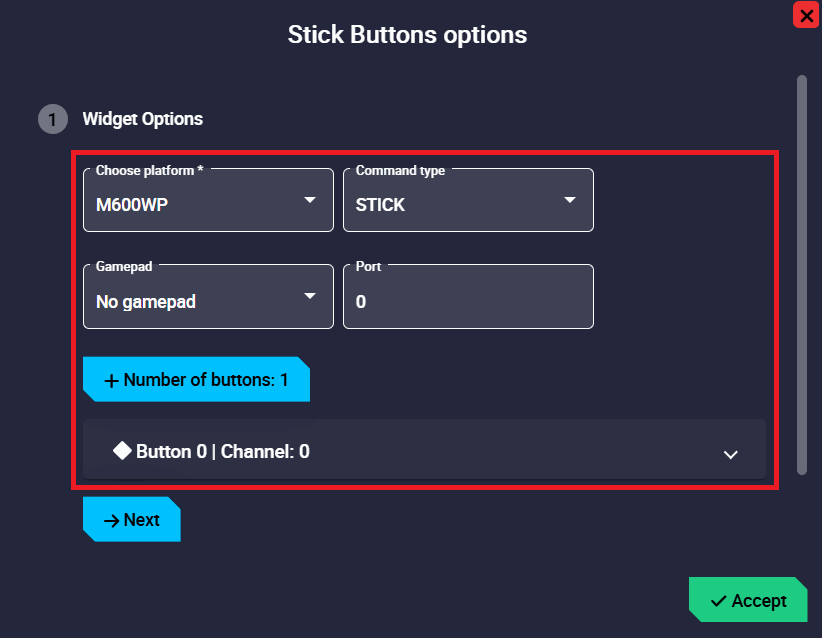
Task: Click the arrow in the Command type field
Action: 570,200
